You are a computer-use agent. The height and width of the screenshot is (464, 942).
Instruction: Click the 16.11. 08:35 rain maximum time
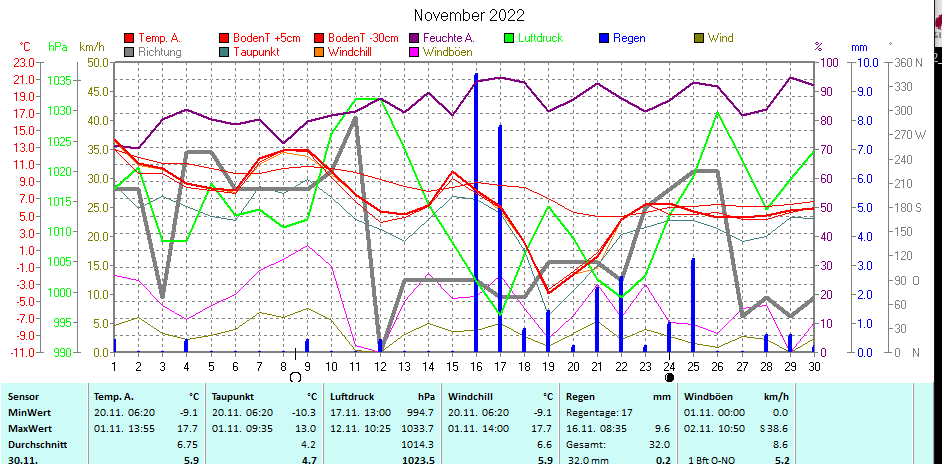(x=597, y=429)
